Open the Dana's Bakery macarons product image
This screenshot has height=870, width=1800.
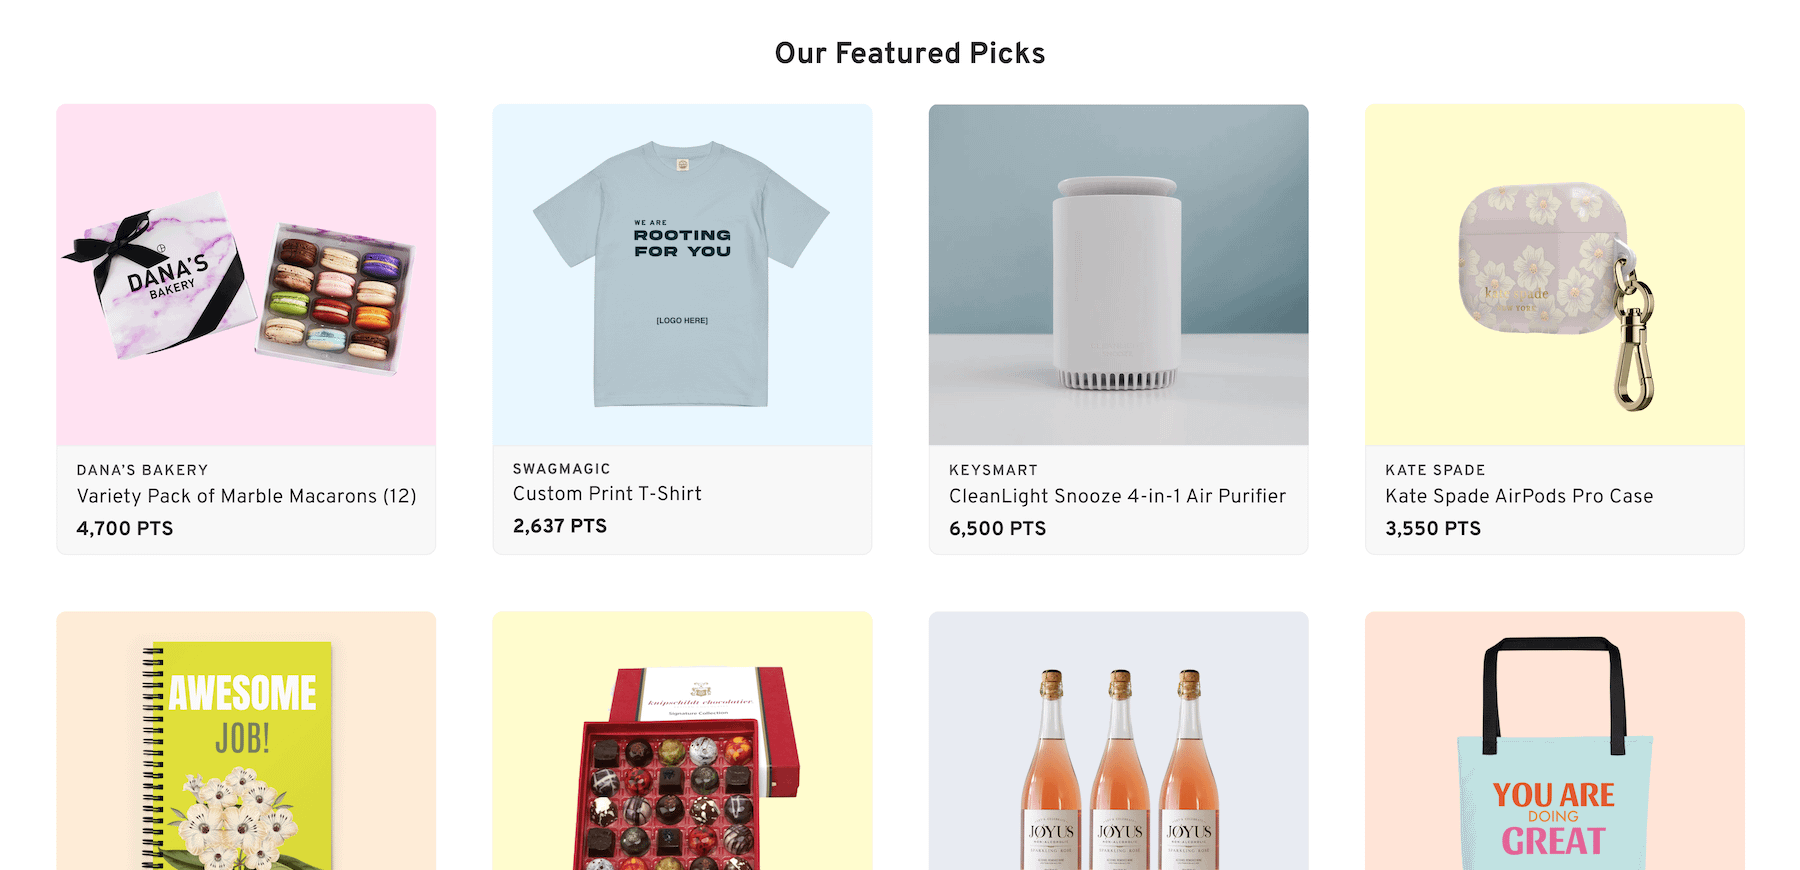[x=246, y=275]
